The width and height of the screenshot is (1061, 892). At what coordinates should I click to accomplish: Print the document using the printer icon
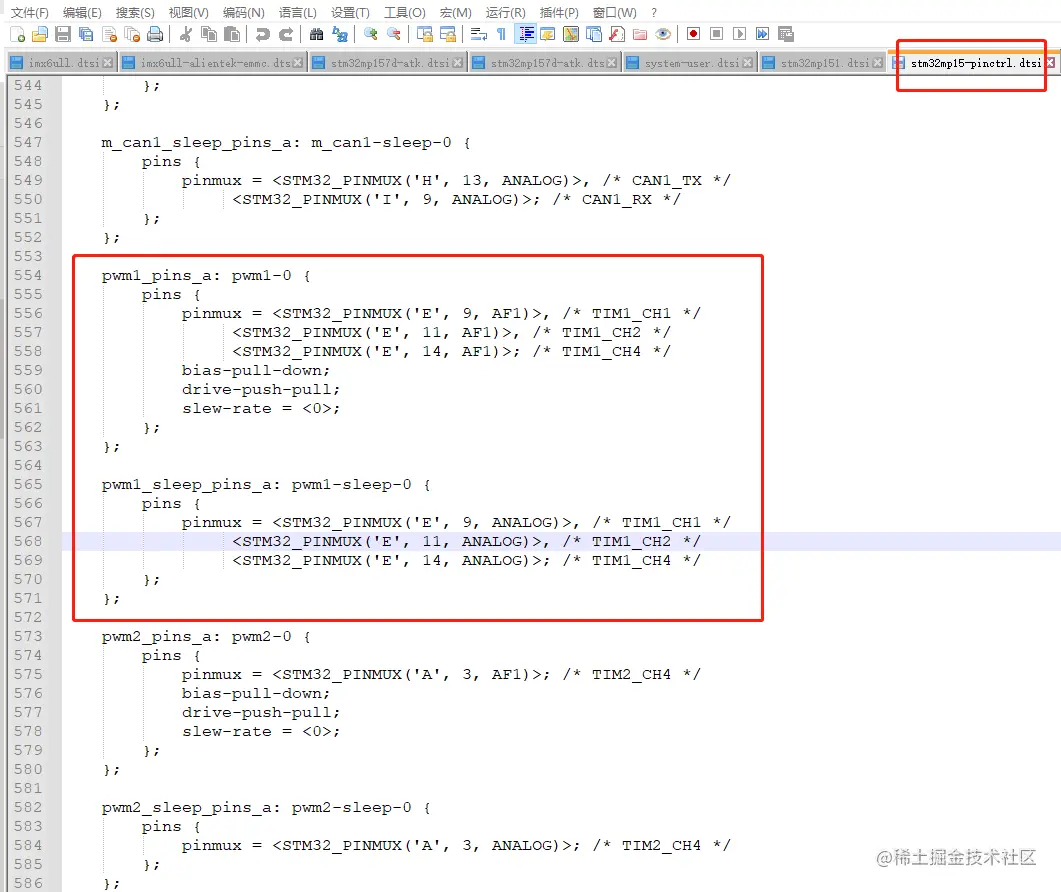pyautogui.click(x=155, y=34)
